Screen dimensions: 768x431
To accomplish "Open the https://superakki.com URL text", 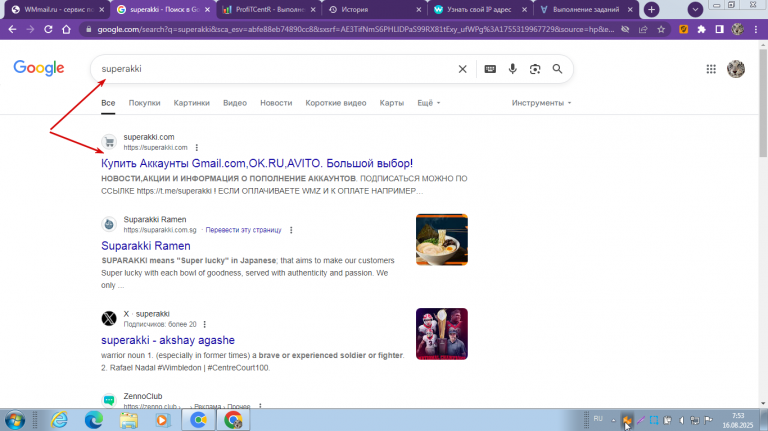I will 155,147.
